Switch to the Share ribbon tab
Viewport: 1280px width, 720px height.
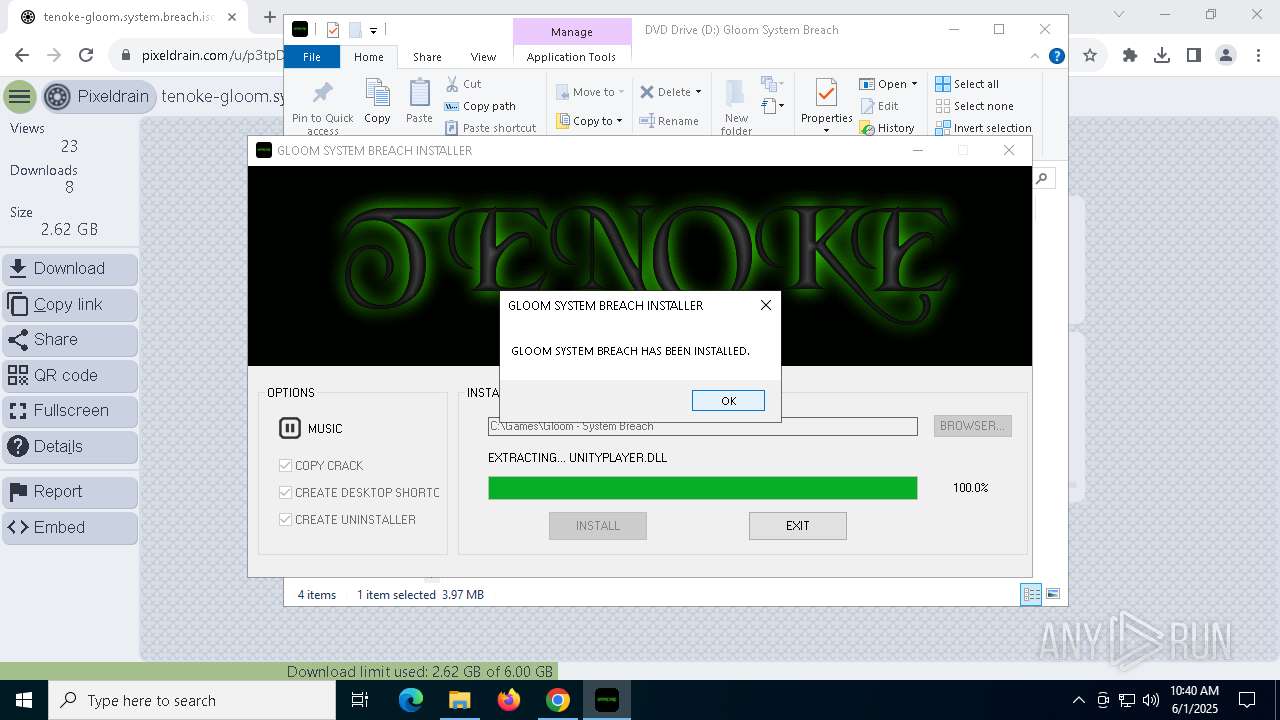[427, 57]
